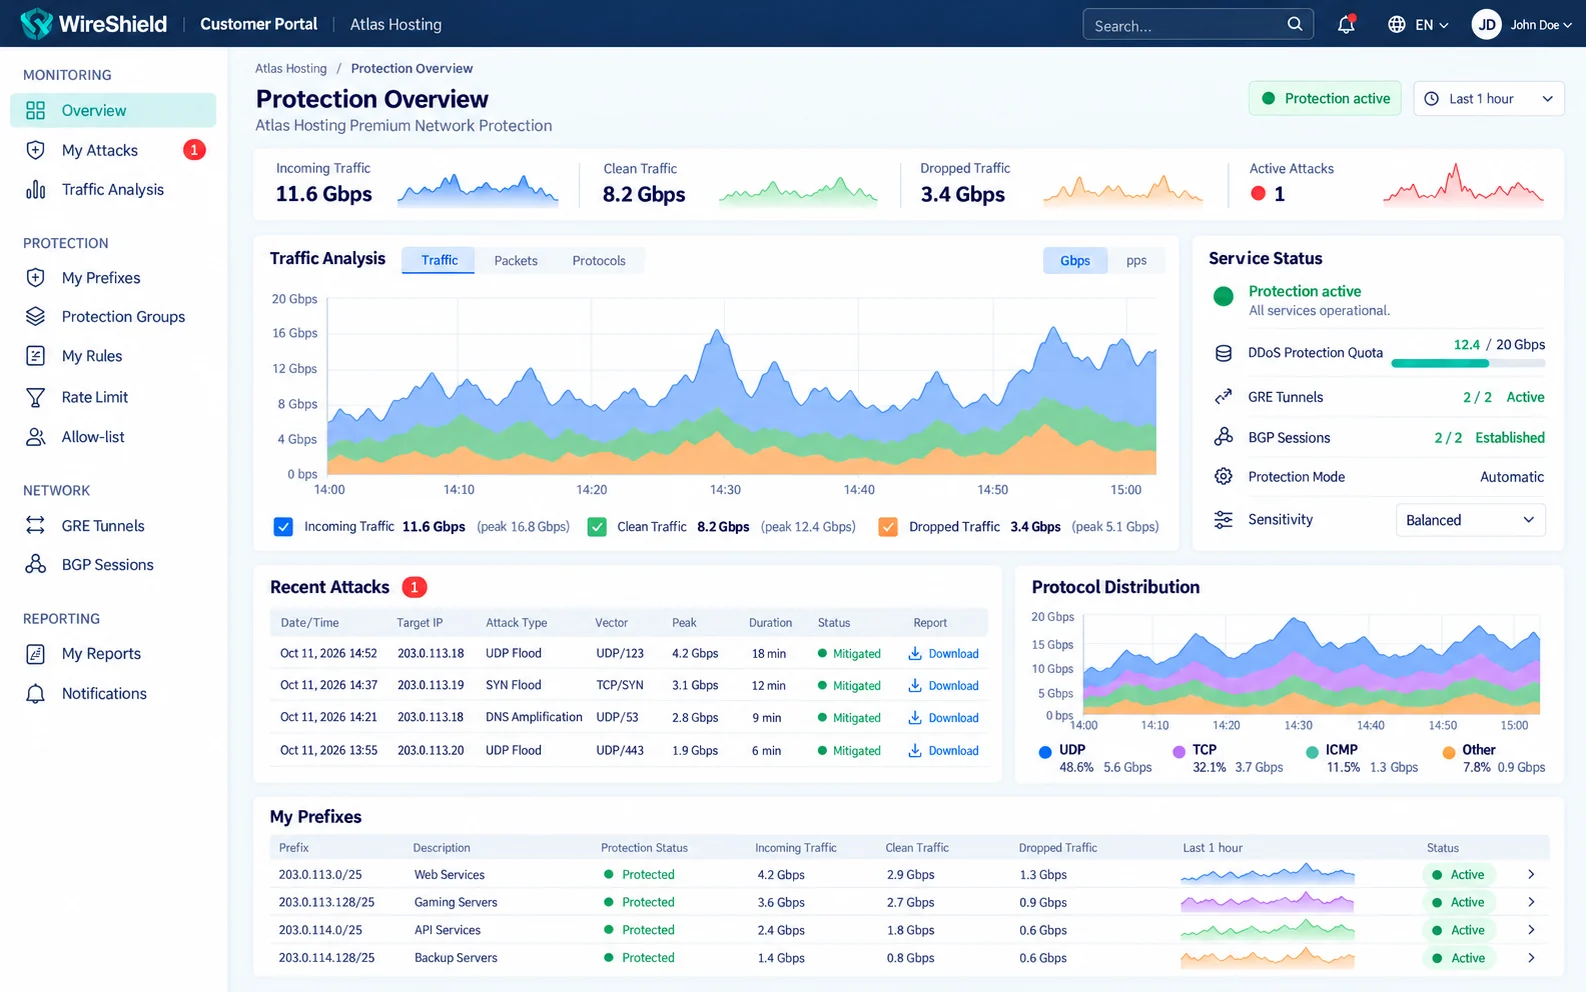
Task: Click the sidebar Notifications bell icon
Action: pos(35,694)
